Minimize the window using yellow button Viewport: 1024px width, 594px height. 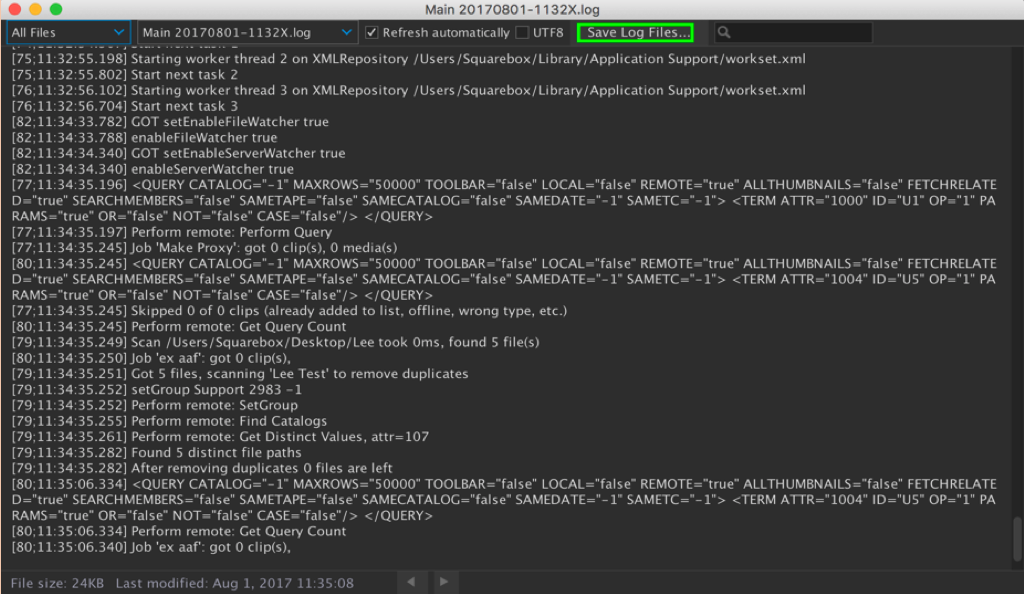click(34, 9)
